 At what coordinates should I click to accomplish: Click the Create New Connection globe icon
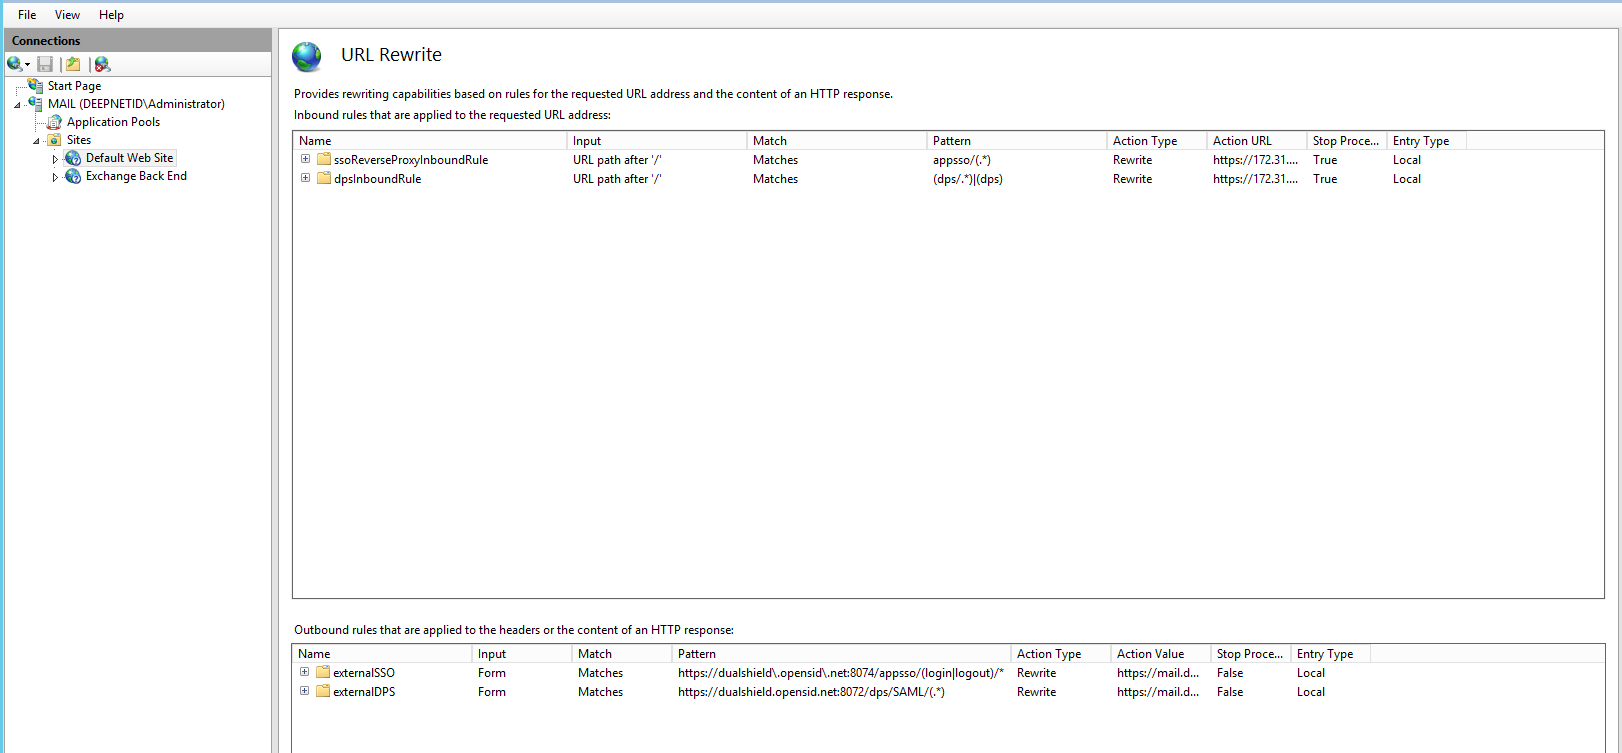[x=14, y=64]
